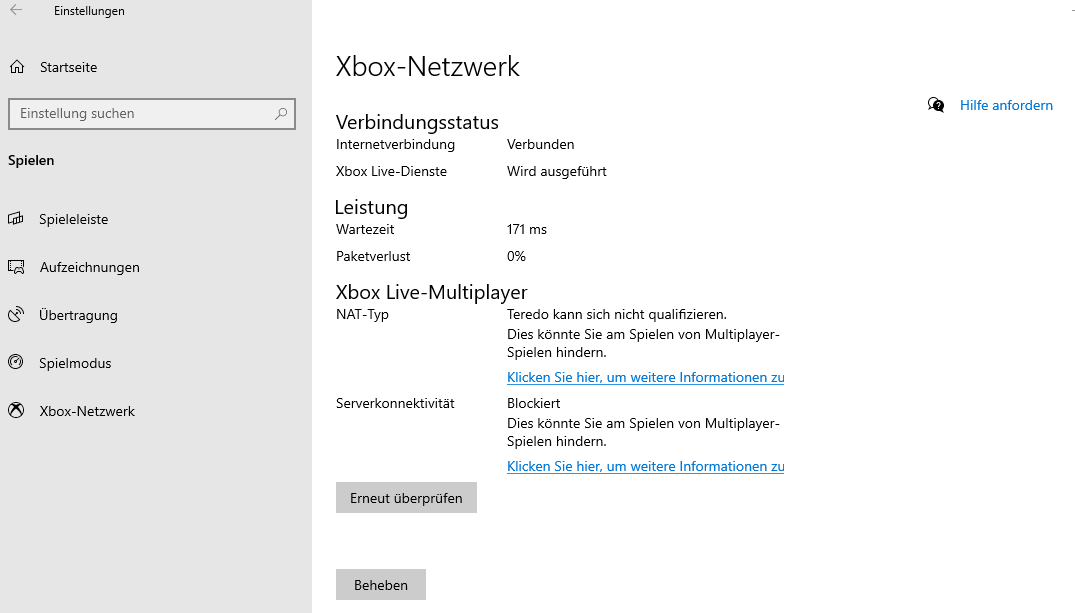Click the Verbunden status value
Image resolution: width=1075 pixels, height=613 pixels.
click(540, 145)
